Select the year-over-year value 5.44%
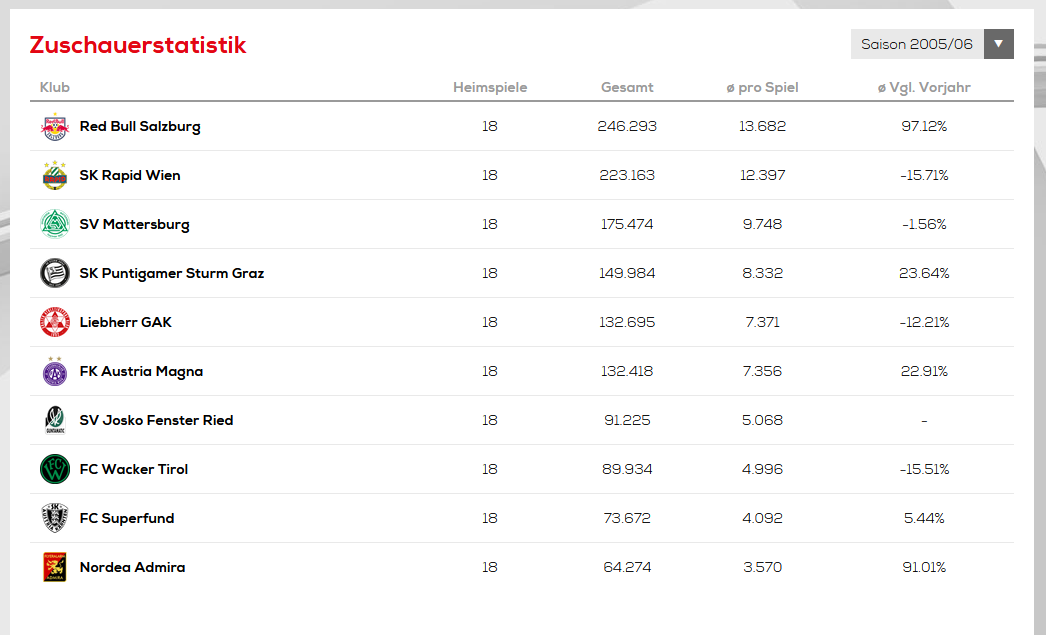The width and height of the screenshot is (1046, 635). (924, 518)
